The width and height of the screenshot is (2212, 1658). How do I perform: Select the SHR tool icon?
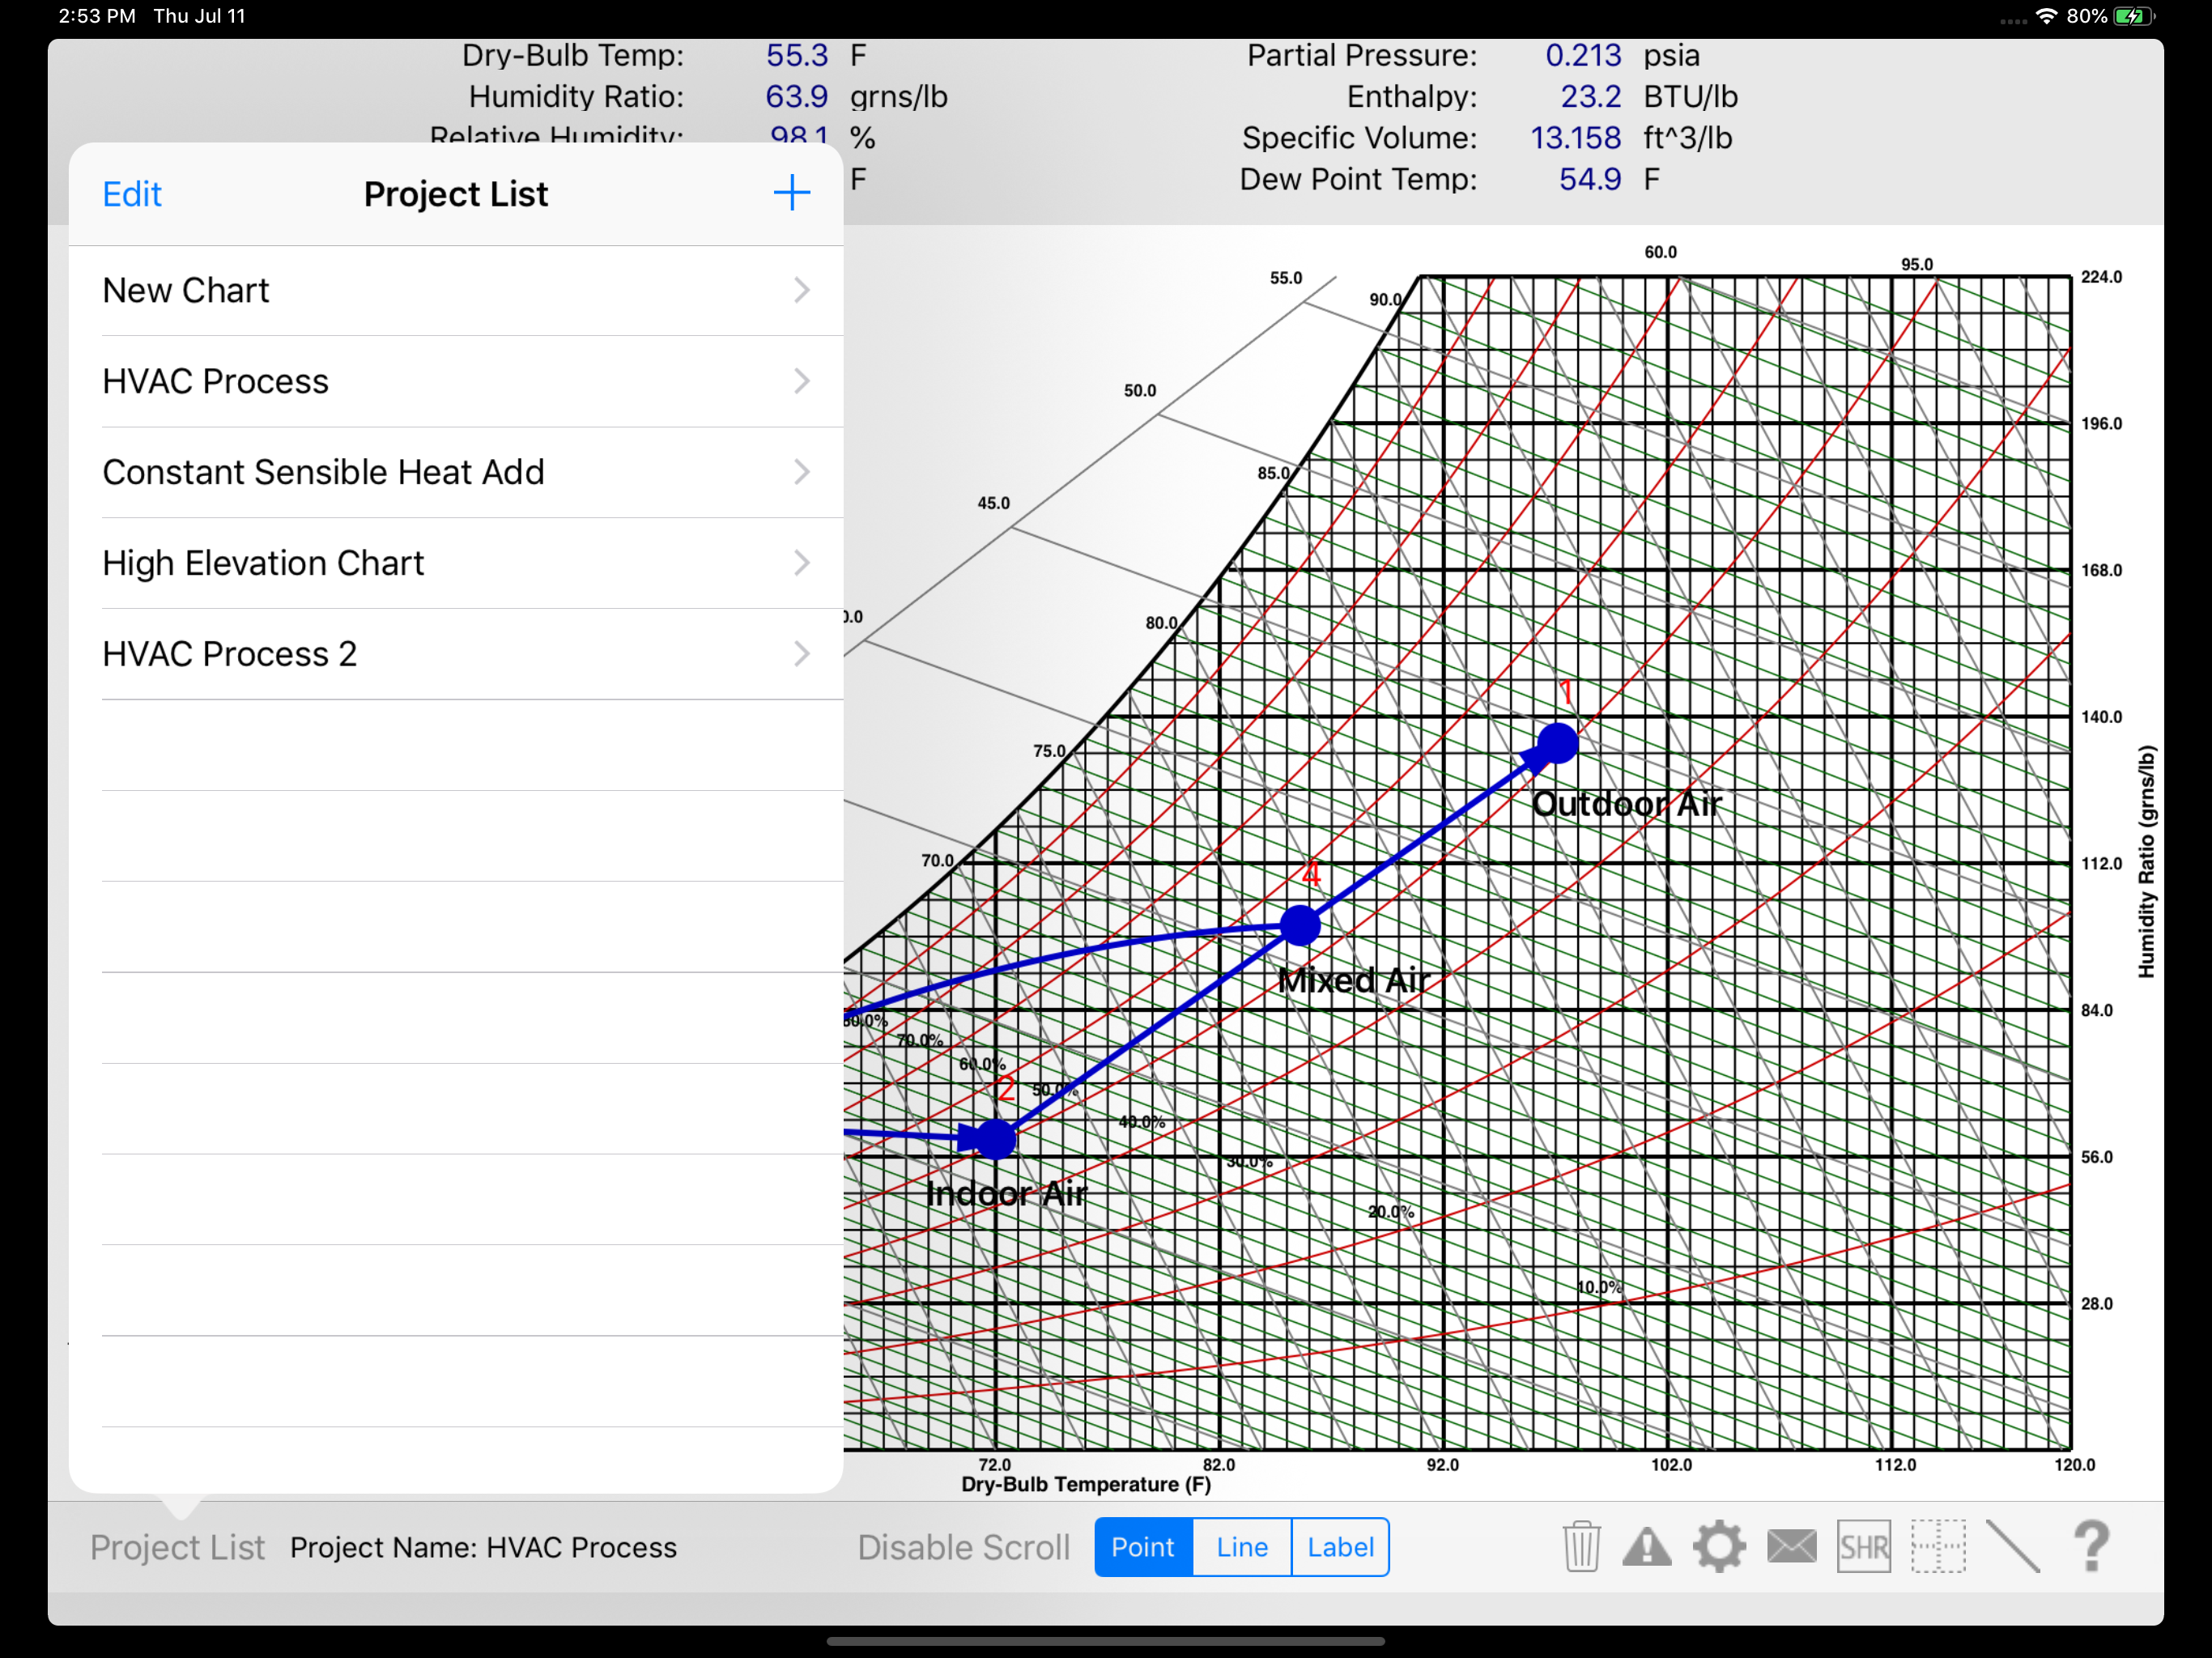pyautogui.click(x=1863, y=1546)
